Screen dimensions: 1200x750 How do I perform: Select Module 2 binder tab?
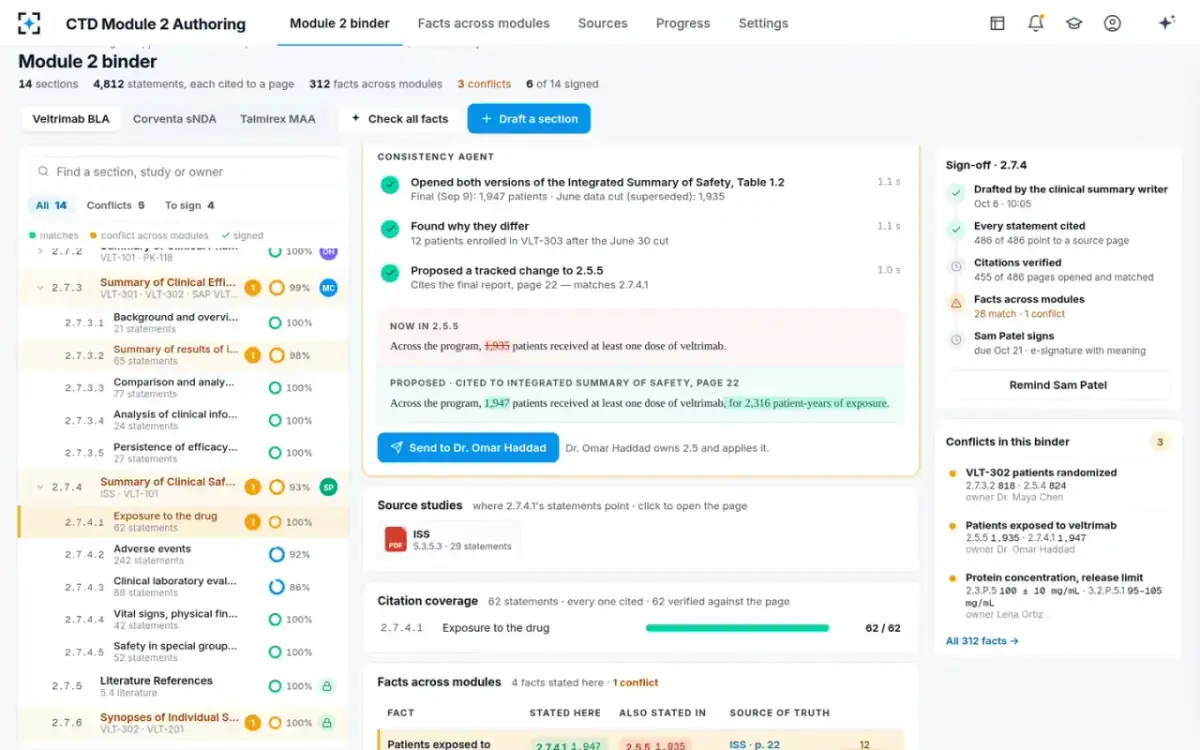(340, 23)
